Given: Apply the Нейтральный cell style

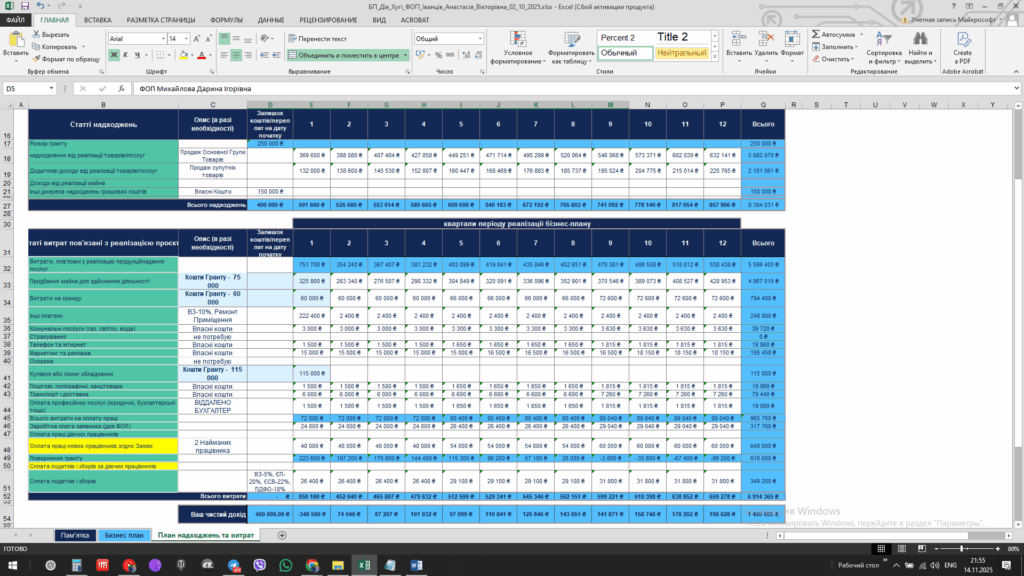Looking at the screenshot, I should click(x=683, y=53).
